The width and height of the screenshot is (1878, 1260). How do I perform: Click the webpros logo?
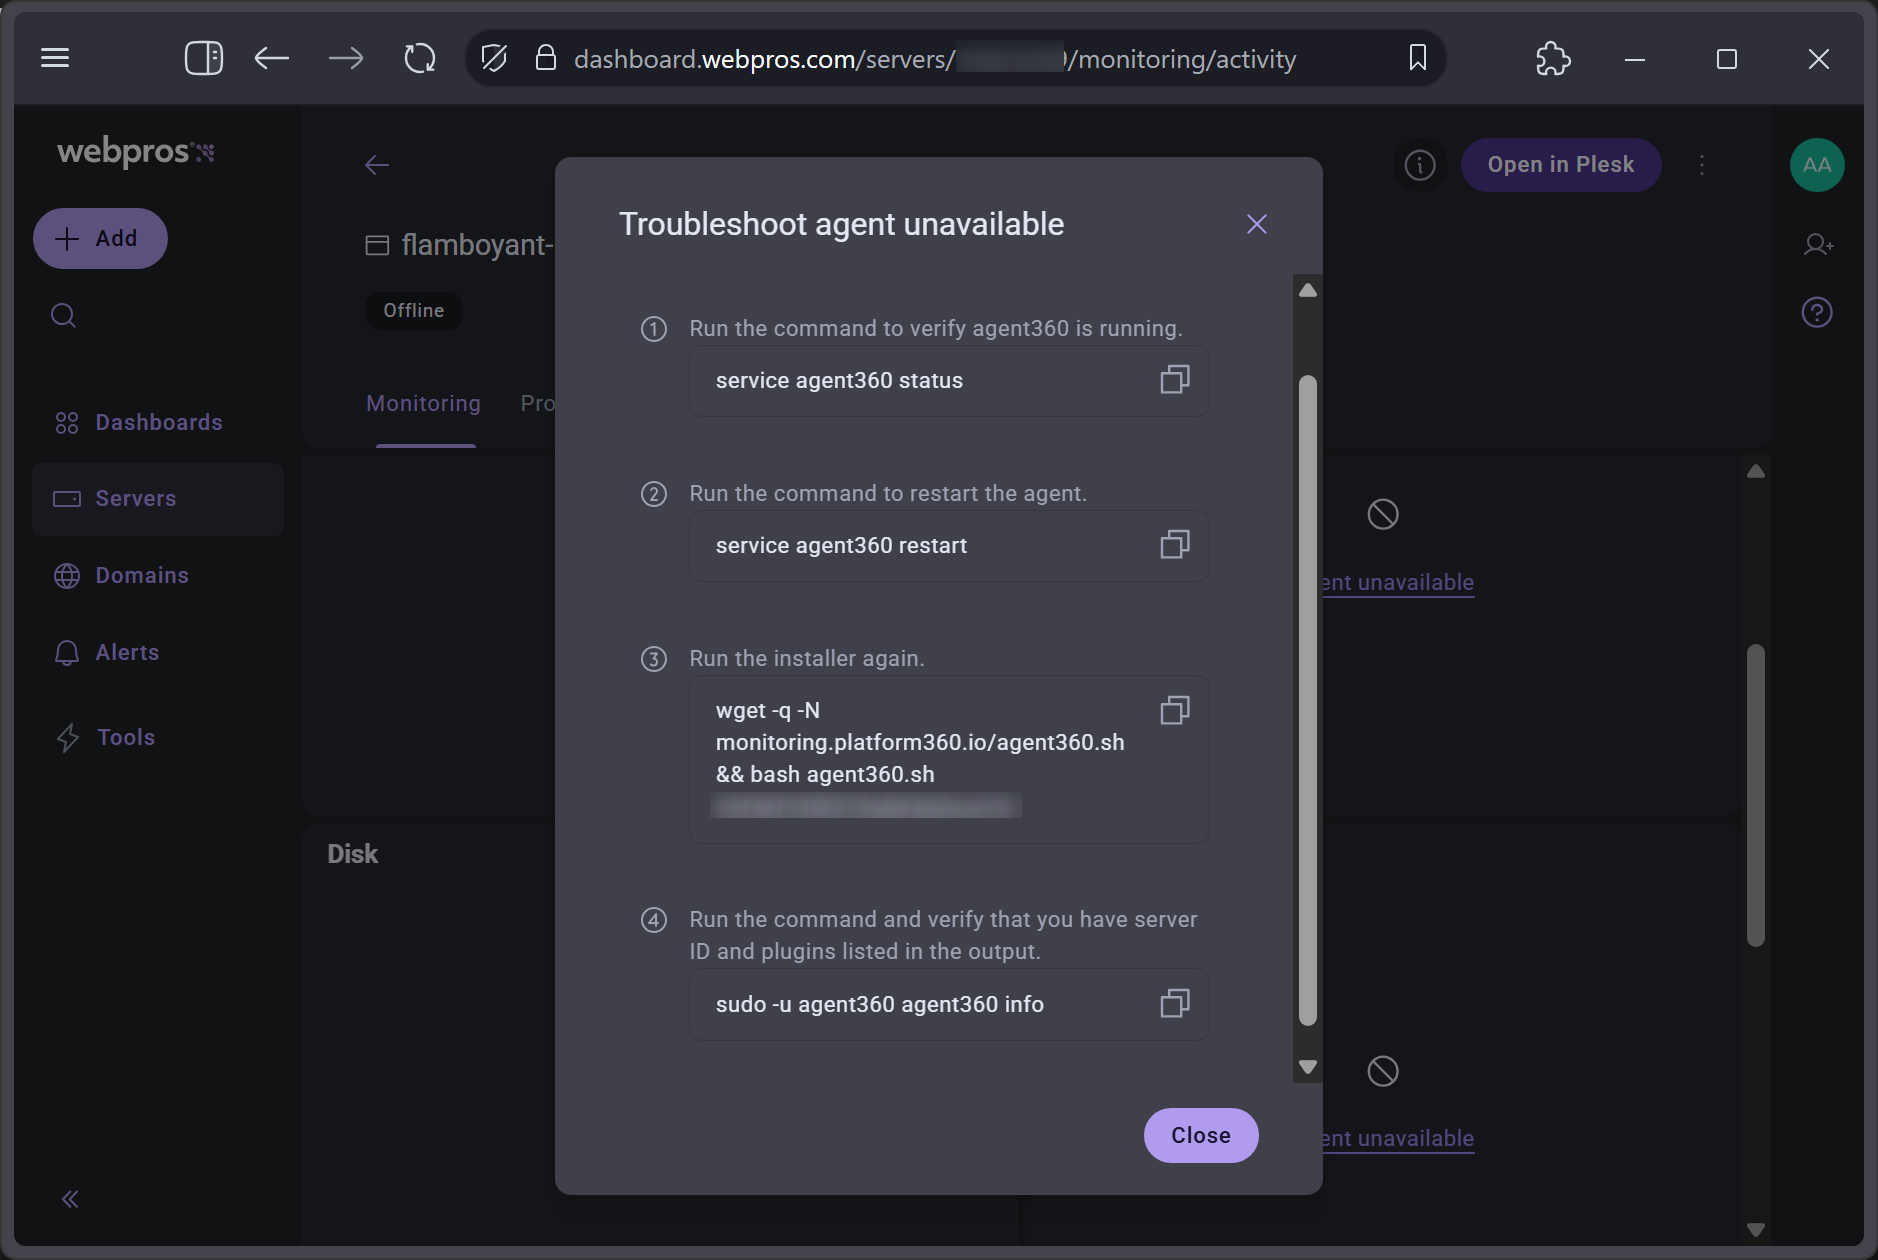(x=136, y=151)
